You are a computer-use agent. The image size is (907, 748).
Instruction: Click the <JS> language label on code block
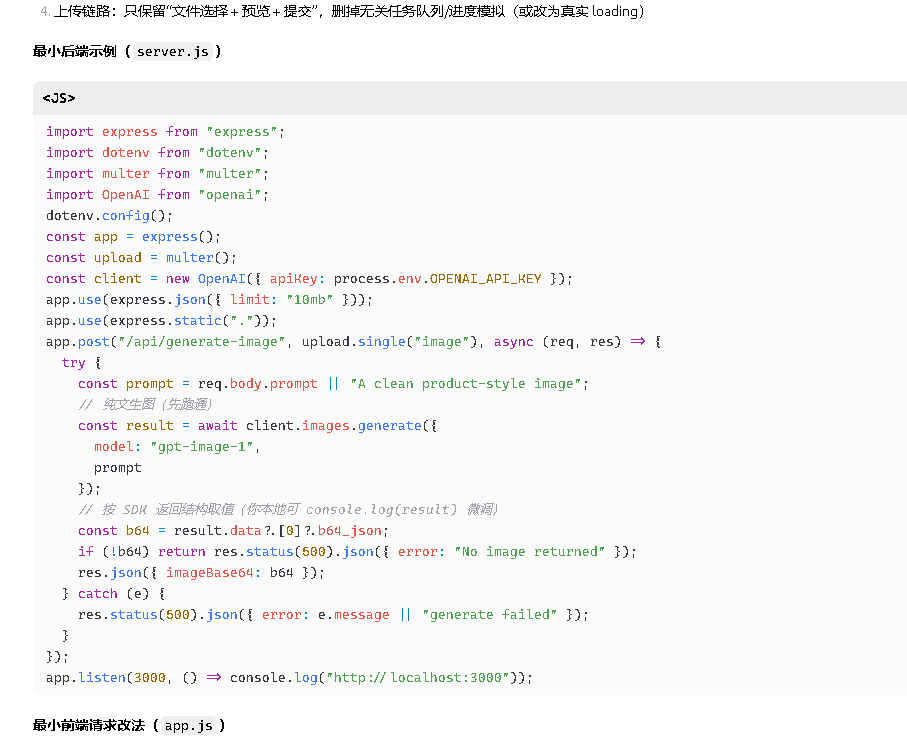pos(59,98)
